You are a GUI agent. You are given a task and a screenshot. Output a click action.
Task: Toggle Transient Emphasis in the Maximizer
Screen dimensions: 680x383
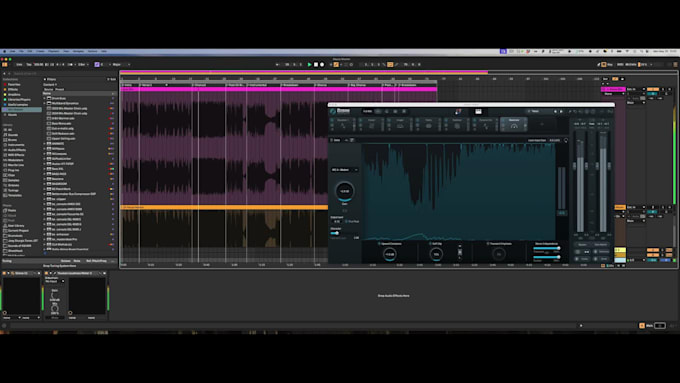click(x=488, y=244)
